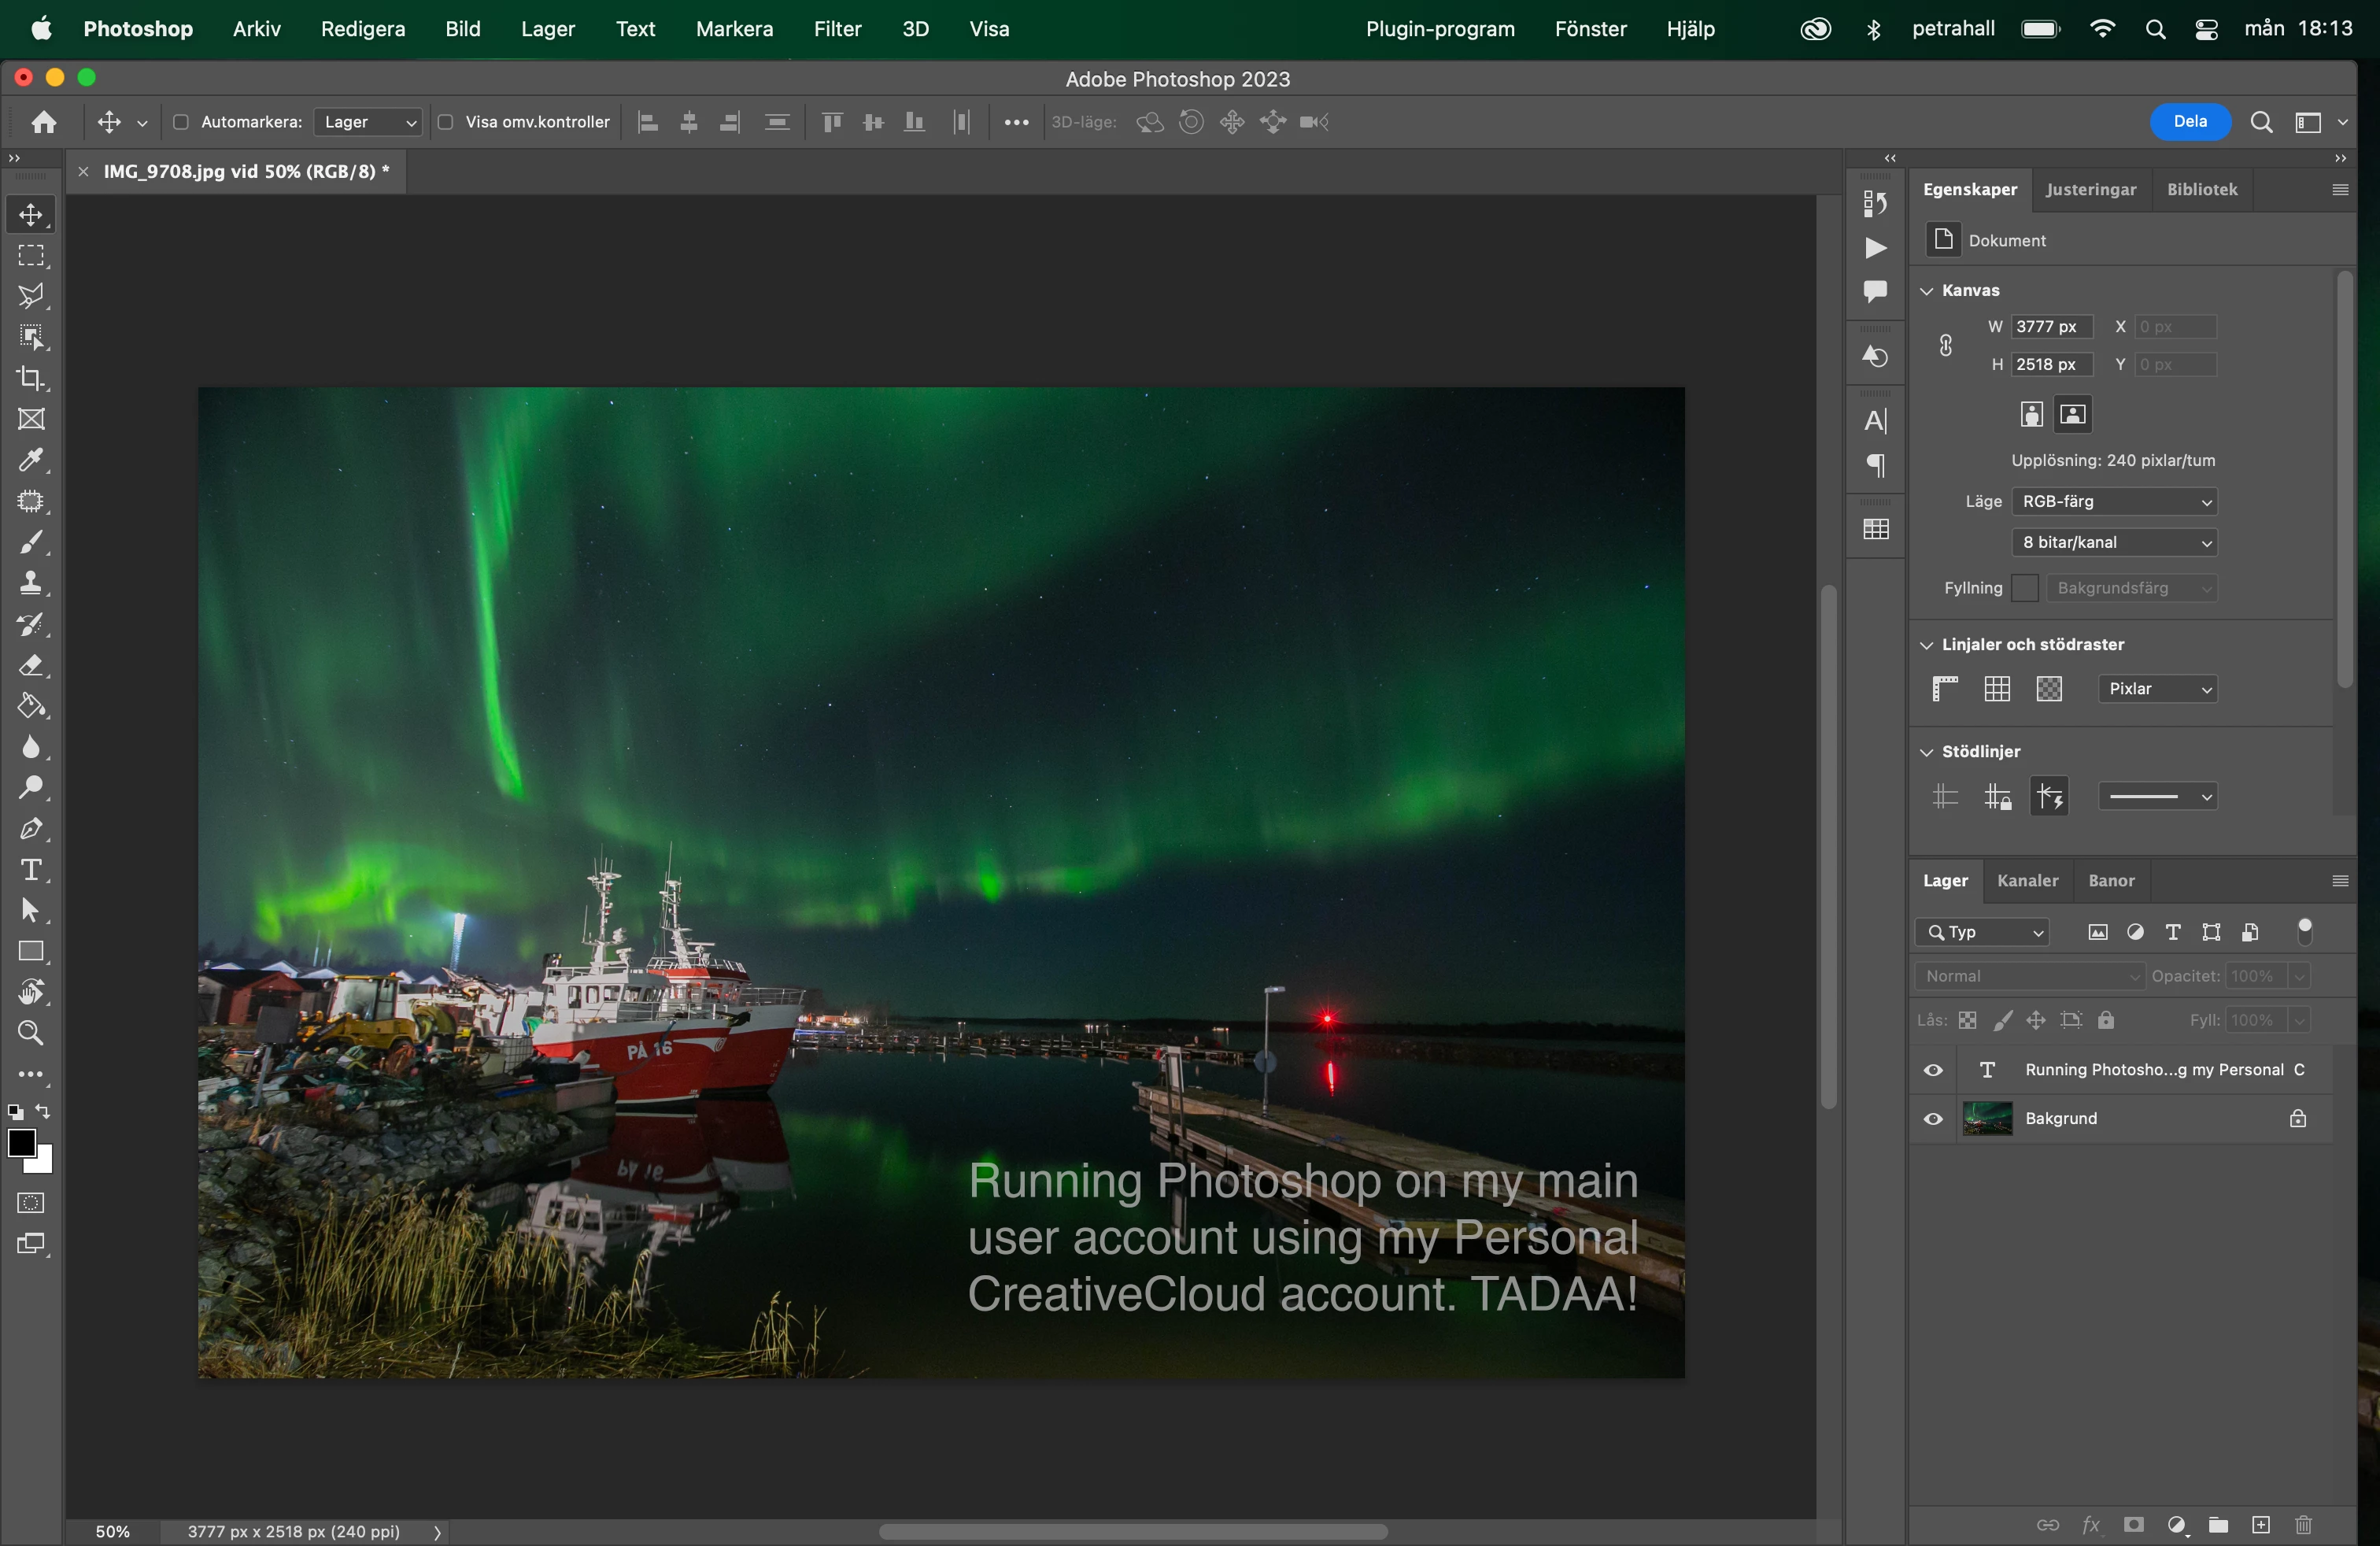Select the Clone Stamp tool

pyautogui.click(x=31, y=583)
